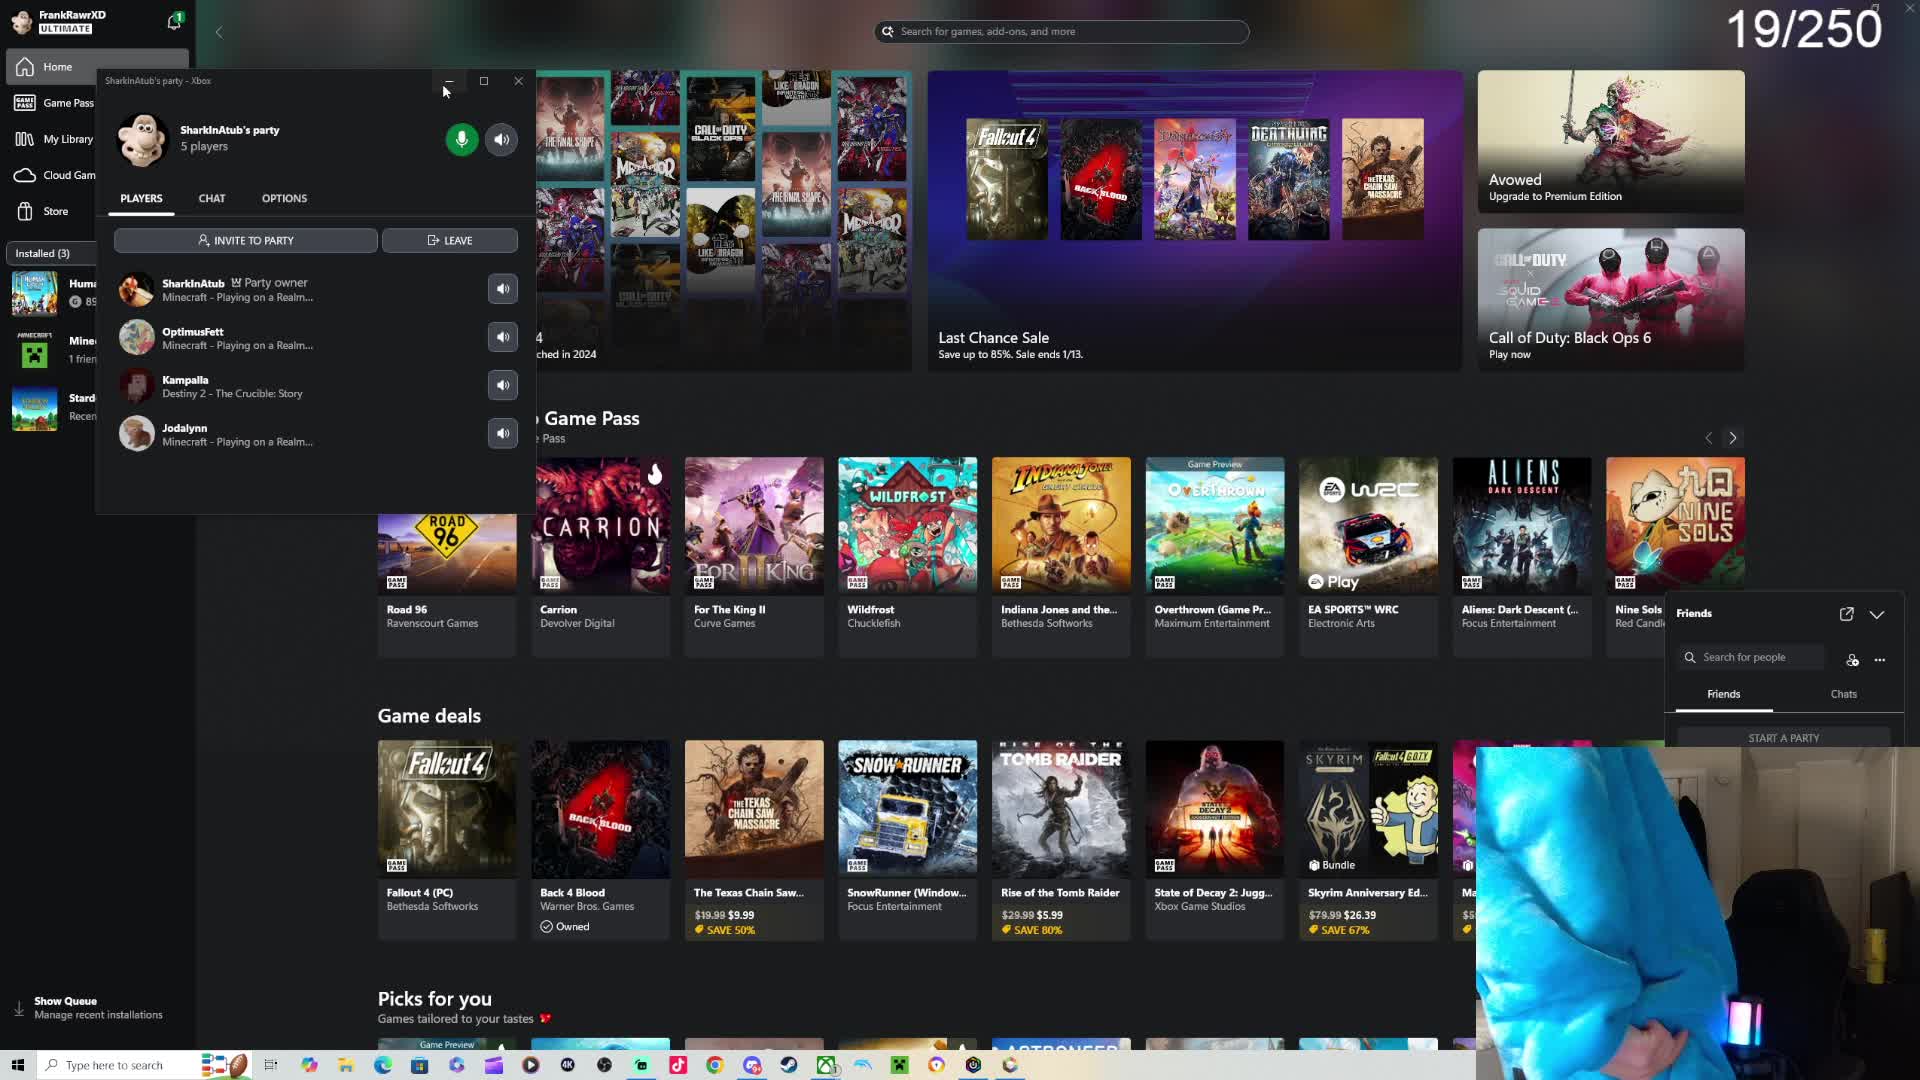1920x1080 pixels.
Task: Open Skyrim Anniversary Edition bundle deal
Action: tap(1368, 840)
